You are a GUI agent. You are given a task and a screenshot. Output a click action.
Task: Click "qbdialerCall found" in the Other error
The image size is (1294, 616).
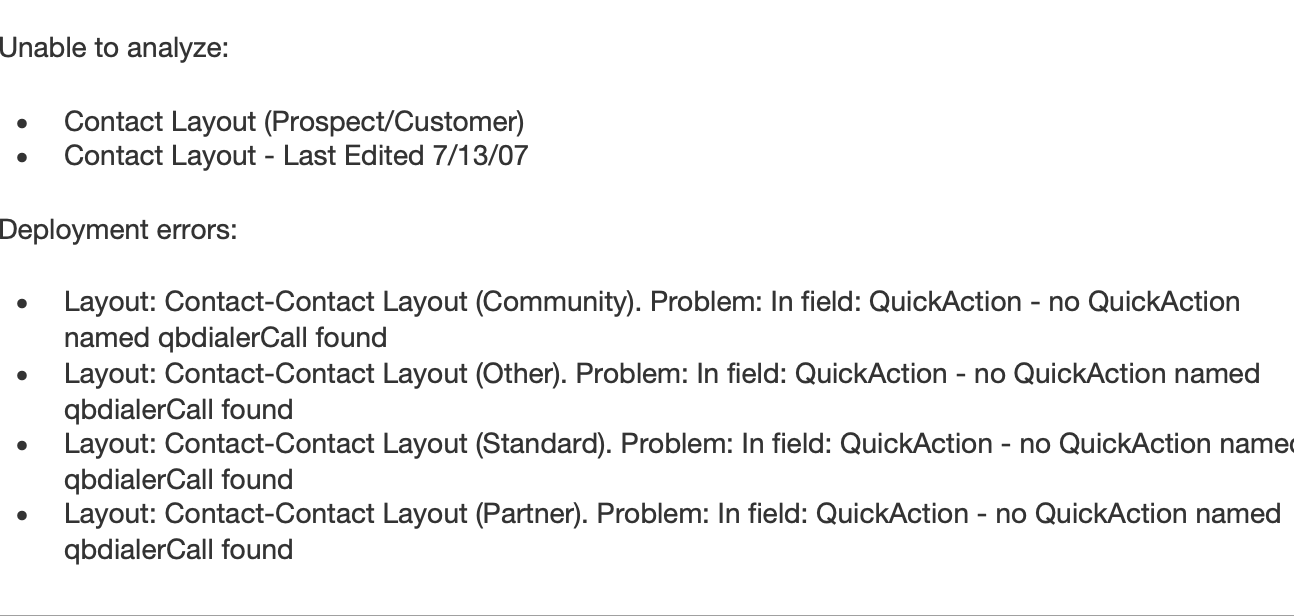tap(178, 409)
